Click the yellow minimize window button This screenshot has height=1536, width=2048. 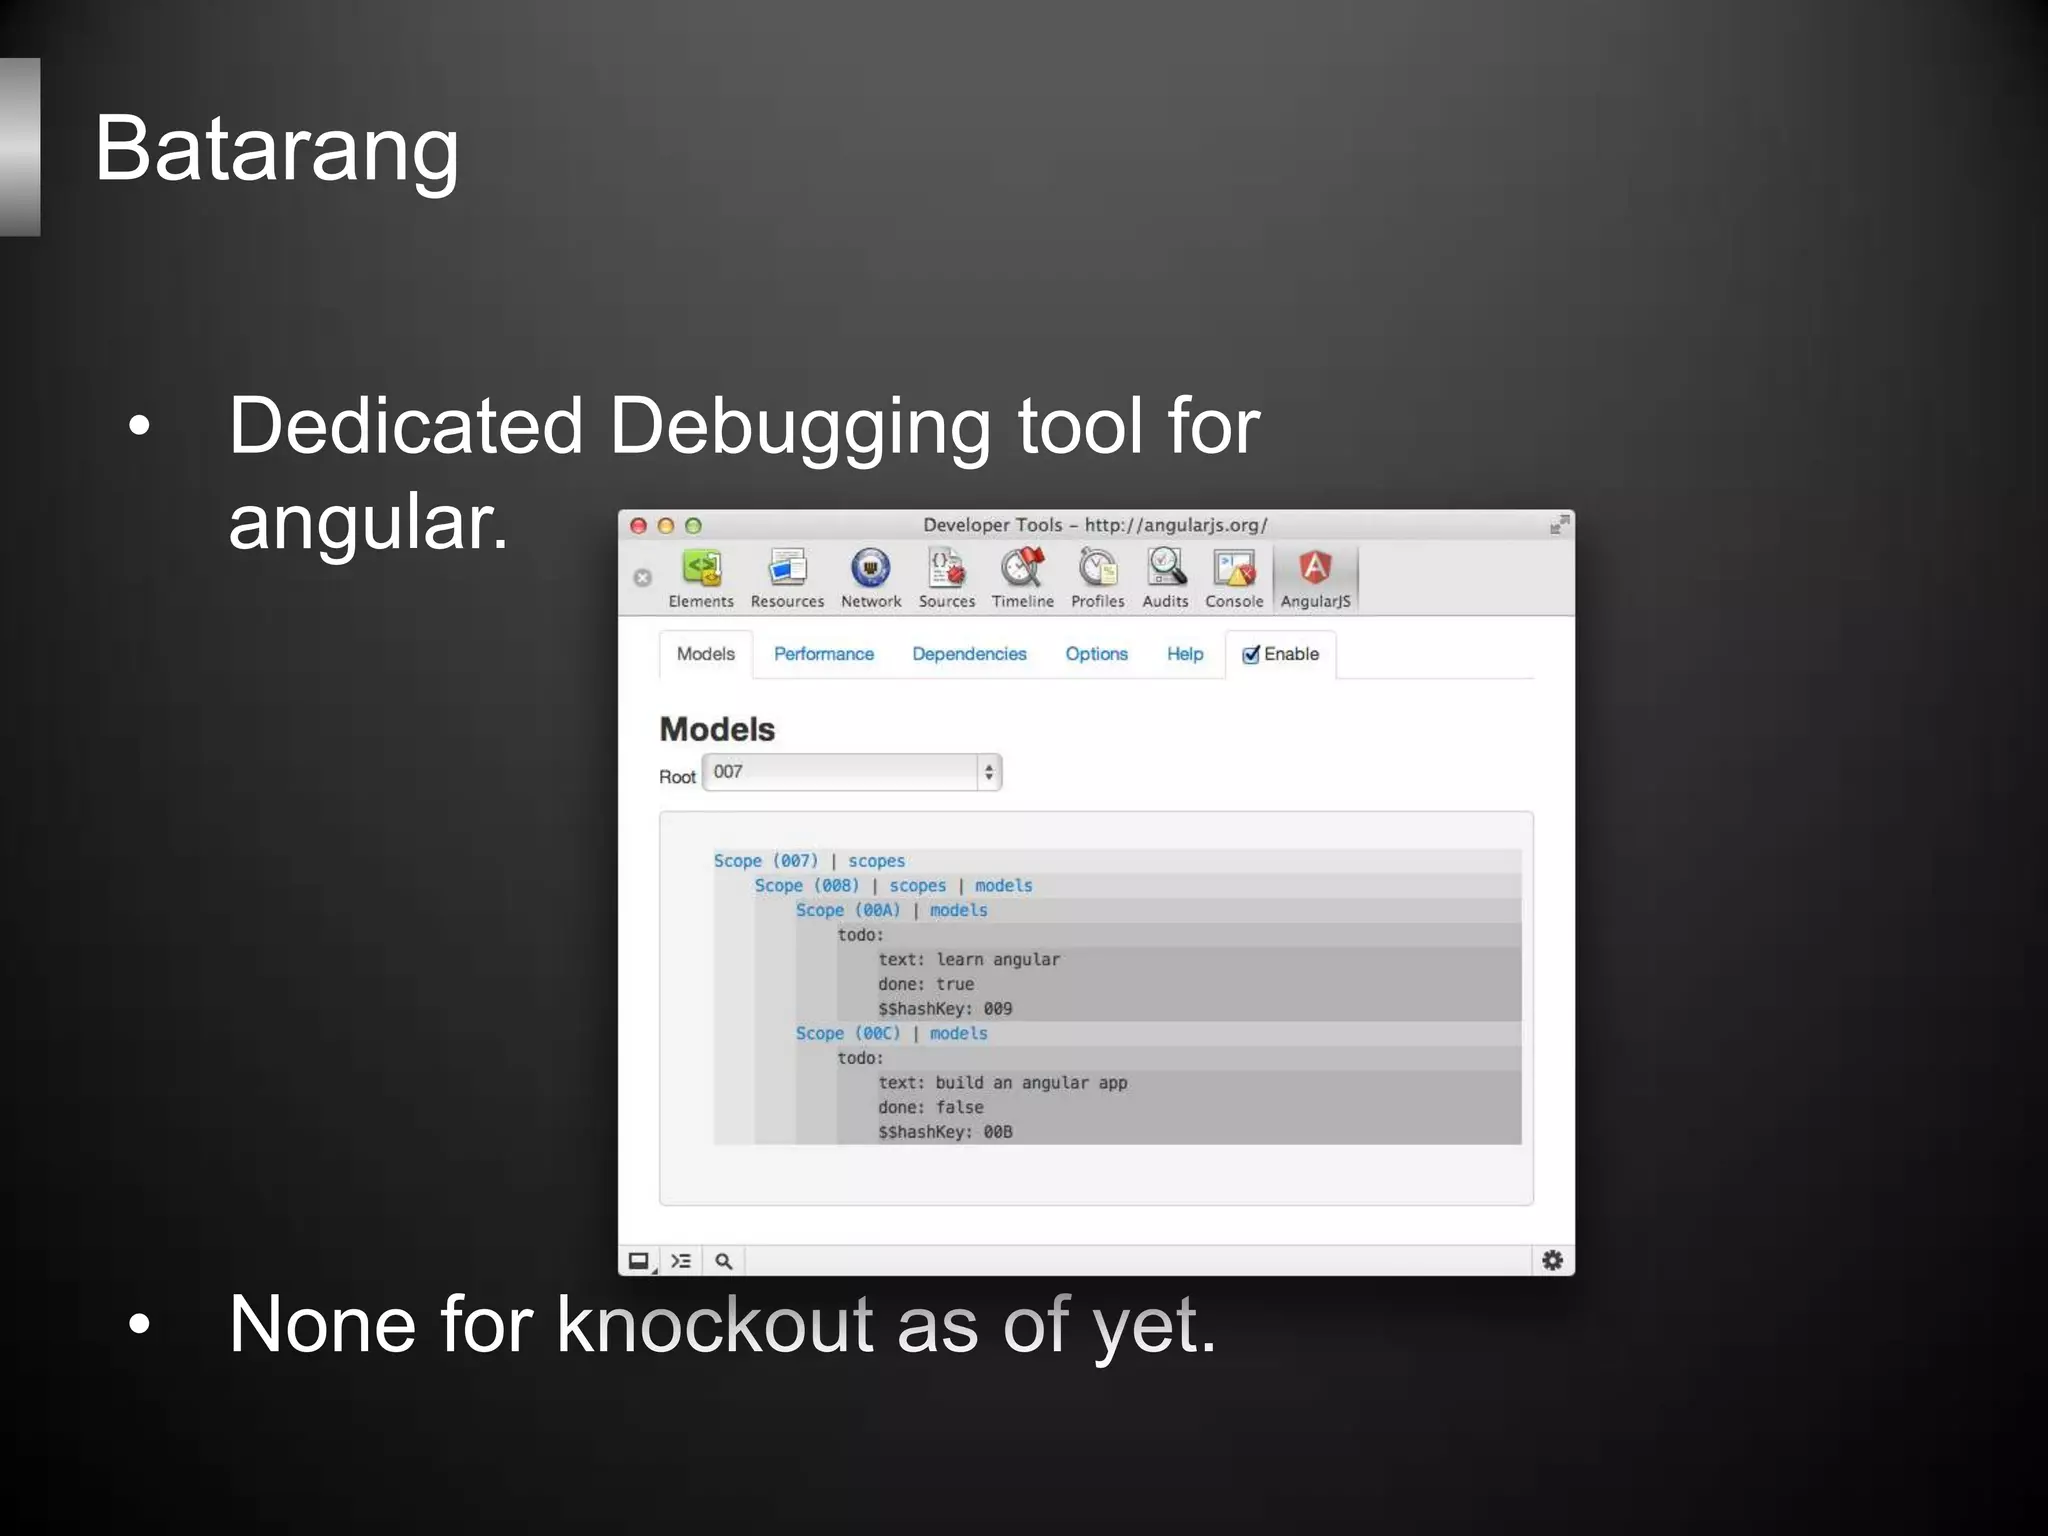coord(666,526)
